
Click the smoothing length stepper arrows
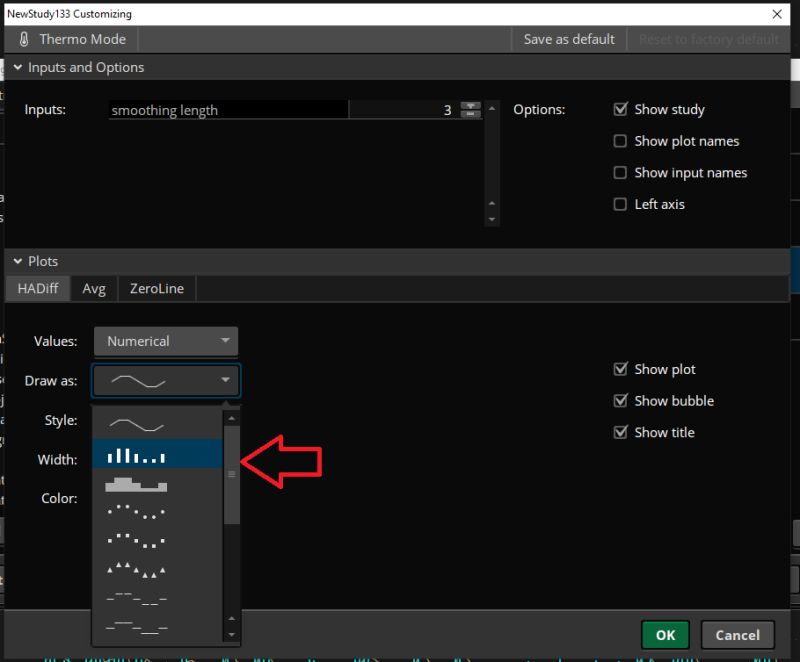[470, 109]
